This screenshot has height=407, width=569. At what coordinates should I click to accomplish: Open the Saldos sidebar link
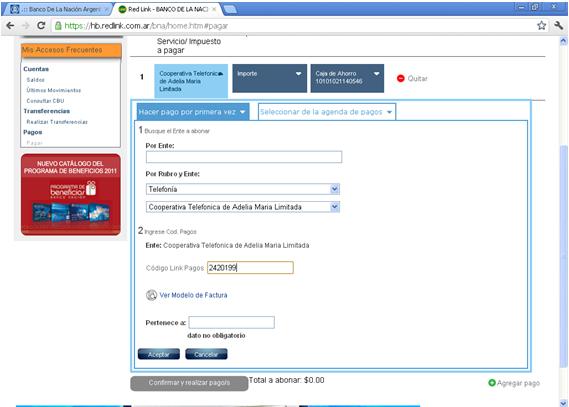click(36, 79)
